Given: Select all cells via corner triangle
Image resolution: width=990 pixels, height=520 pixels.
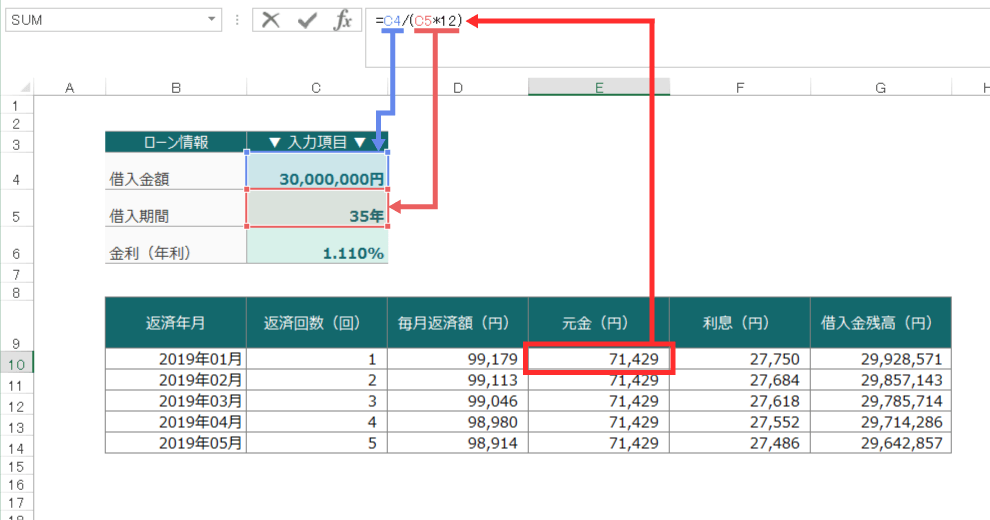Looking at the screenshot, I should coord(25,88).
